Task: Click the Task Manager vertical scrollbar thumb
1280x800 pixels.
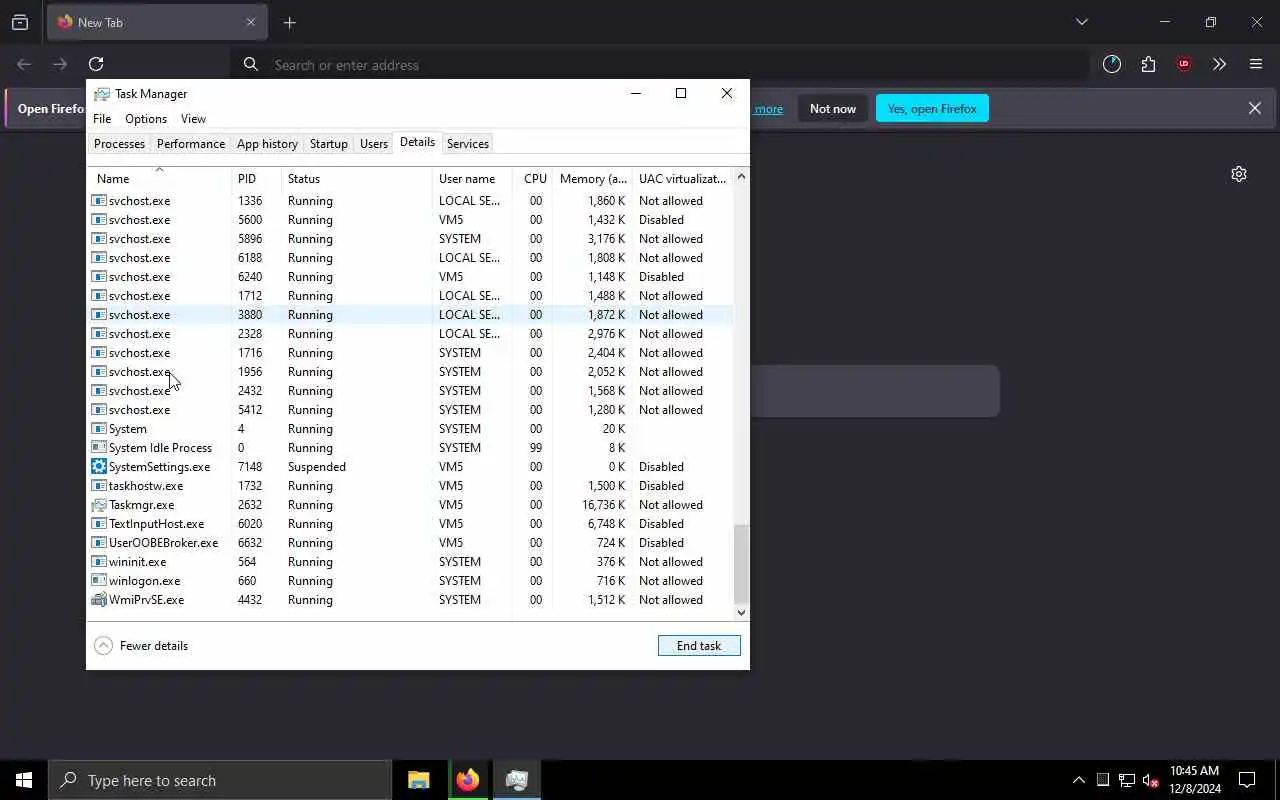Action: coord(741,562)
